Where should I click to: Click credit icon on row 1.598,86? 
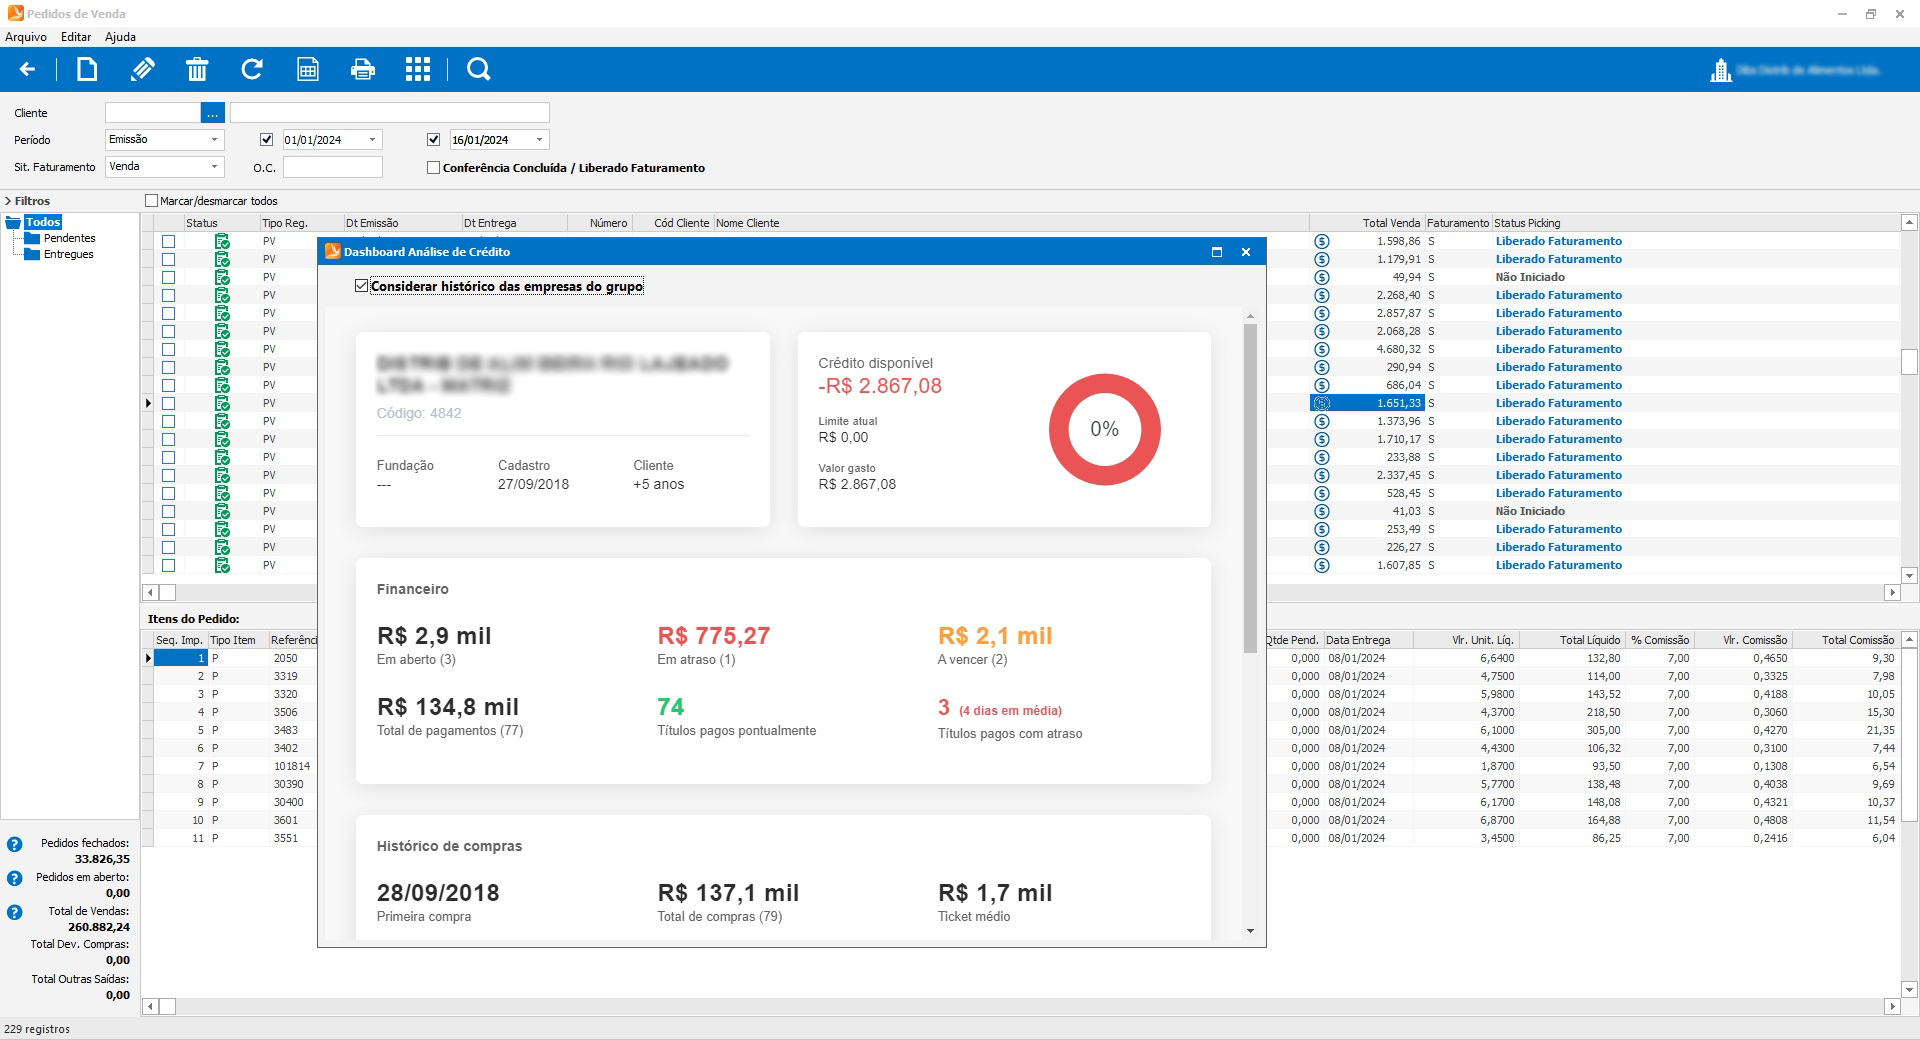(x=1322, y=241)
